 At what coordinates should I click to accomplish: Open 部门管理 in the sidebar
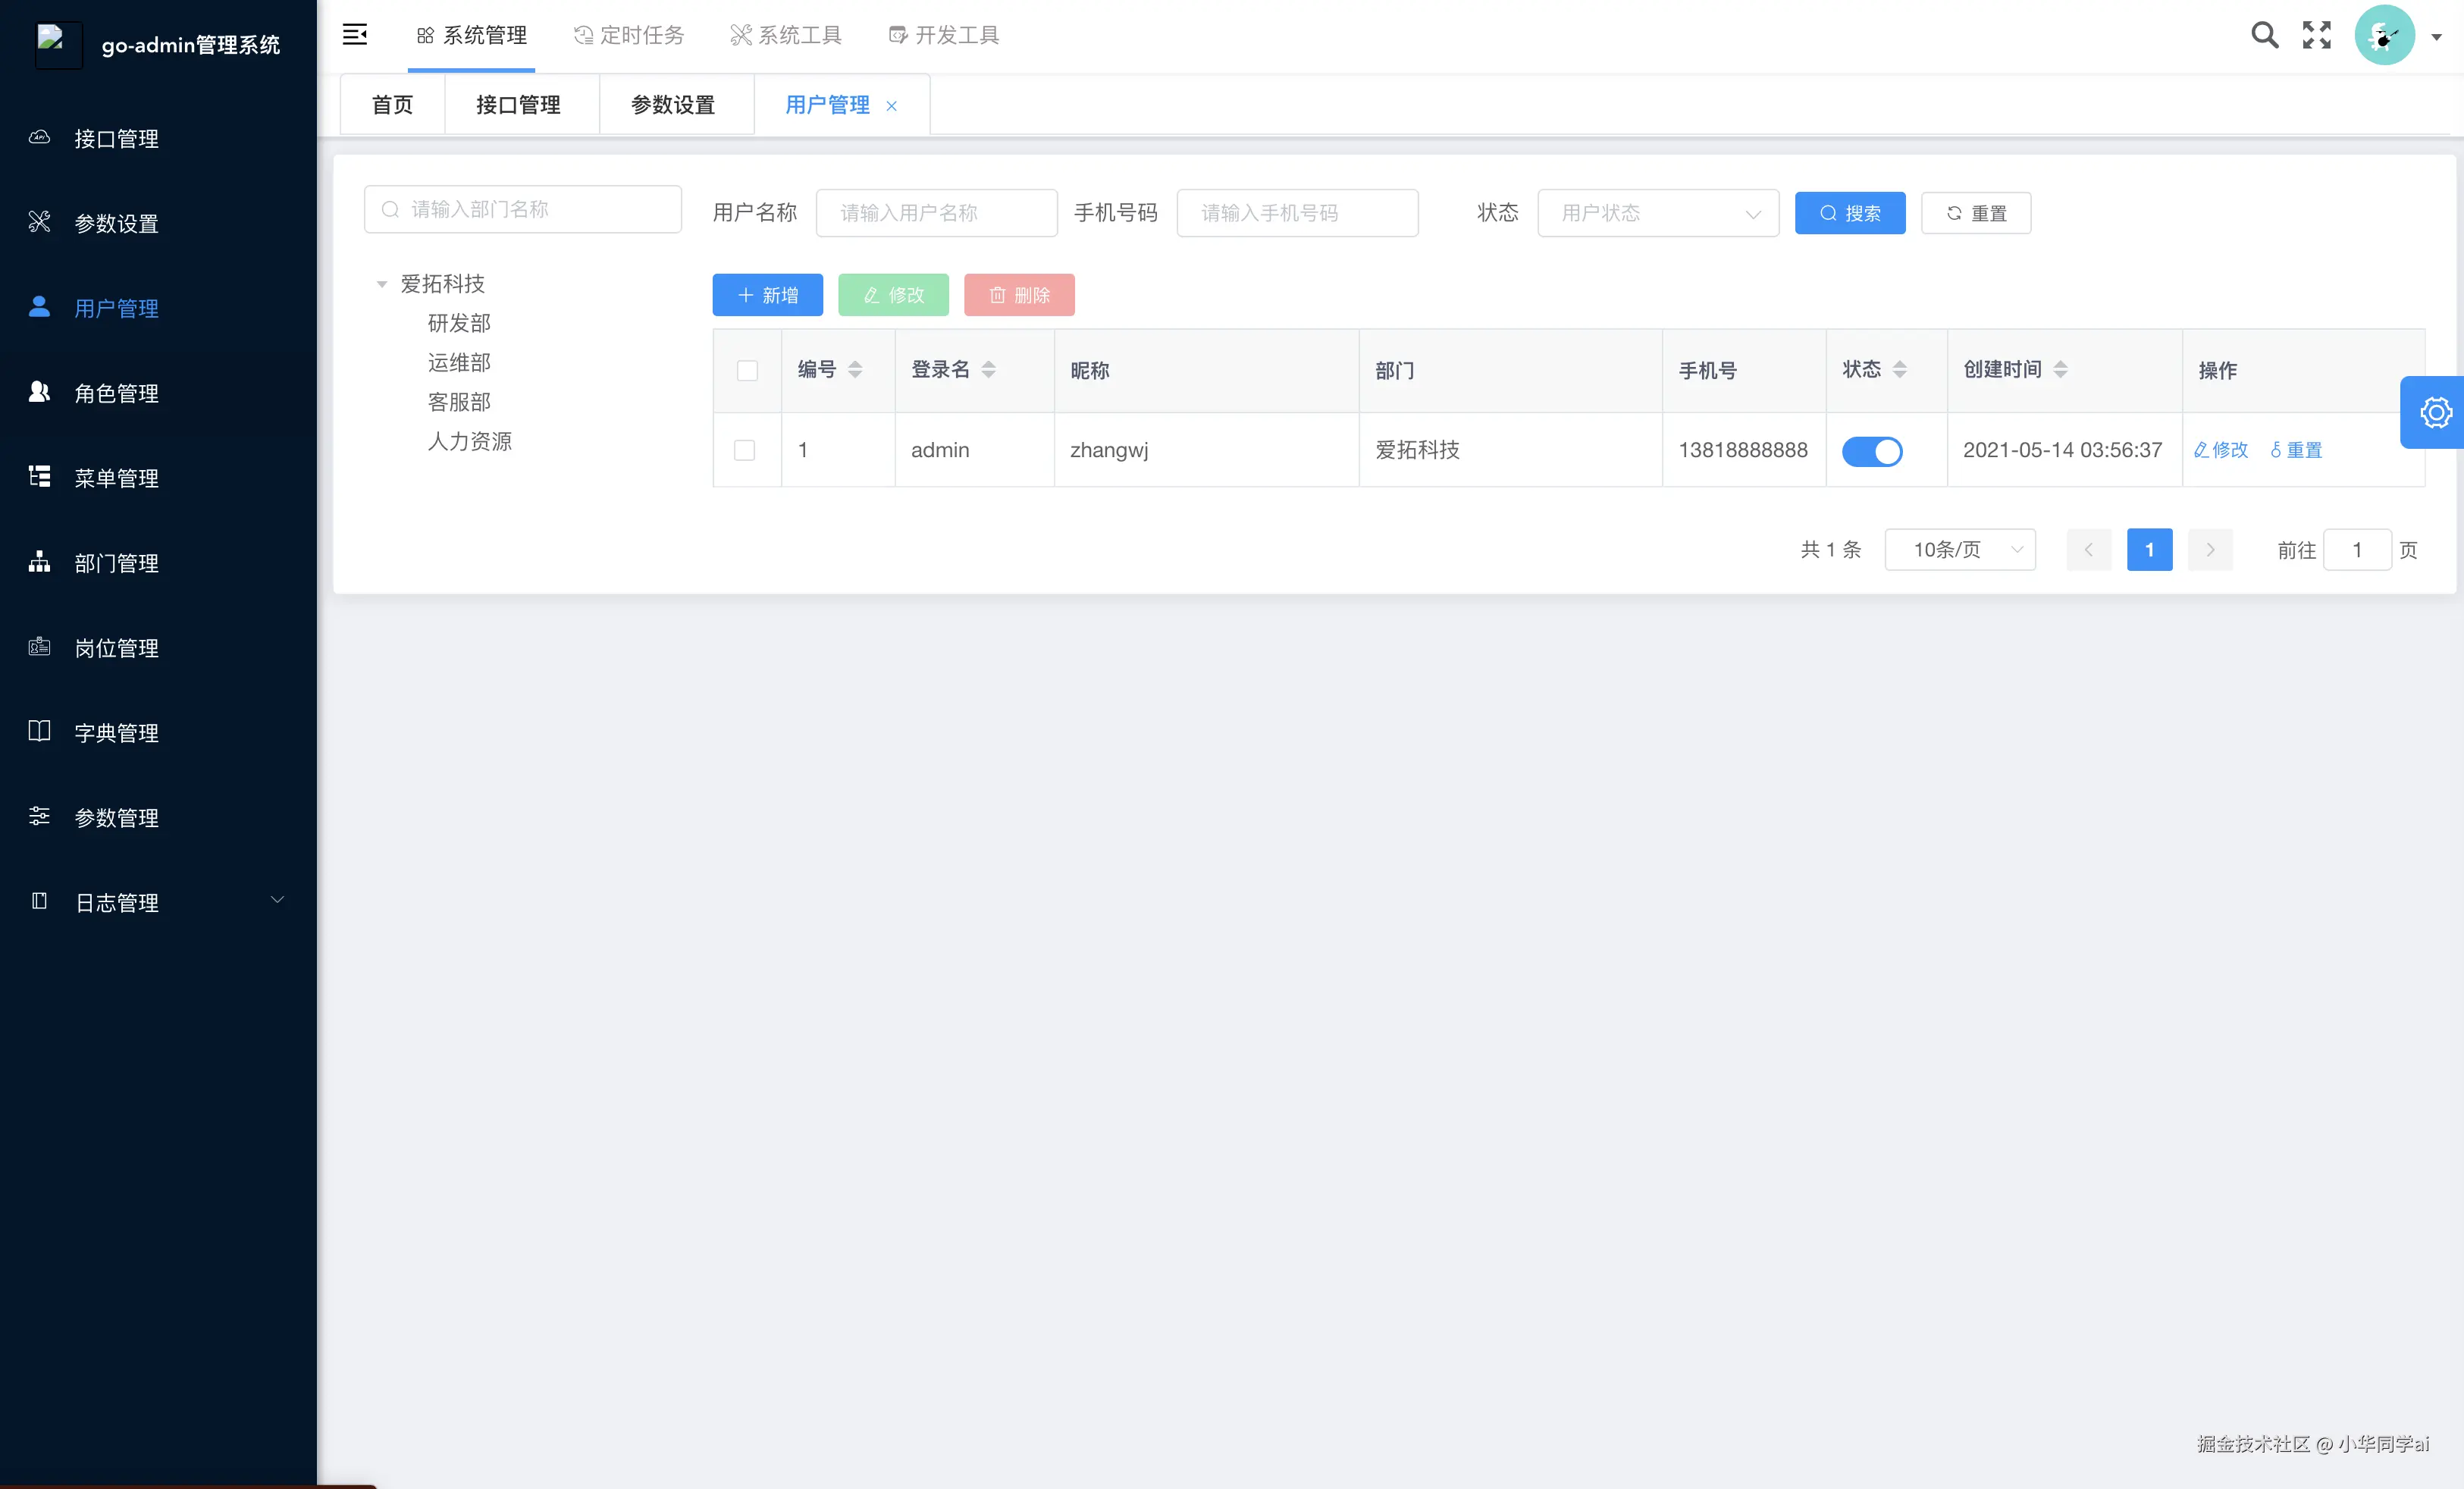(x=116, y=563)
